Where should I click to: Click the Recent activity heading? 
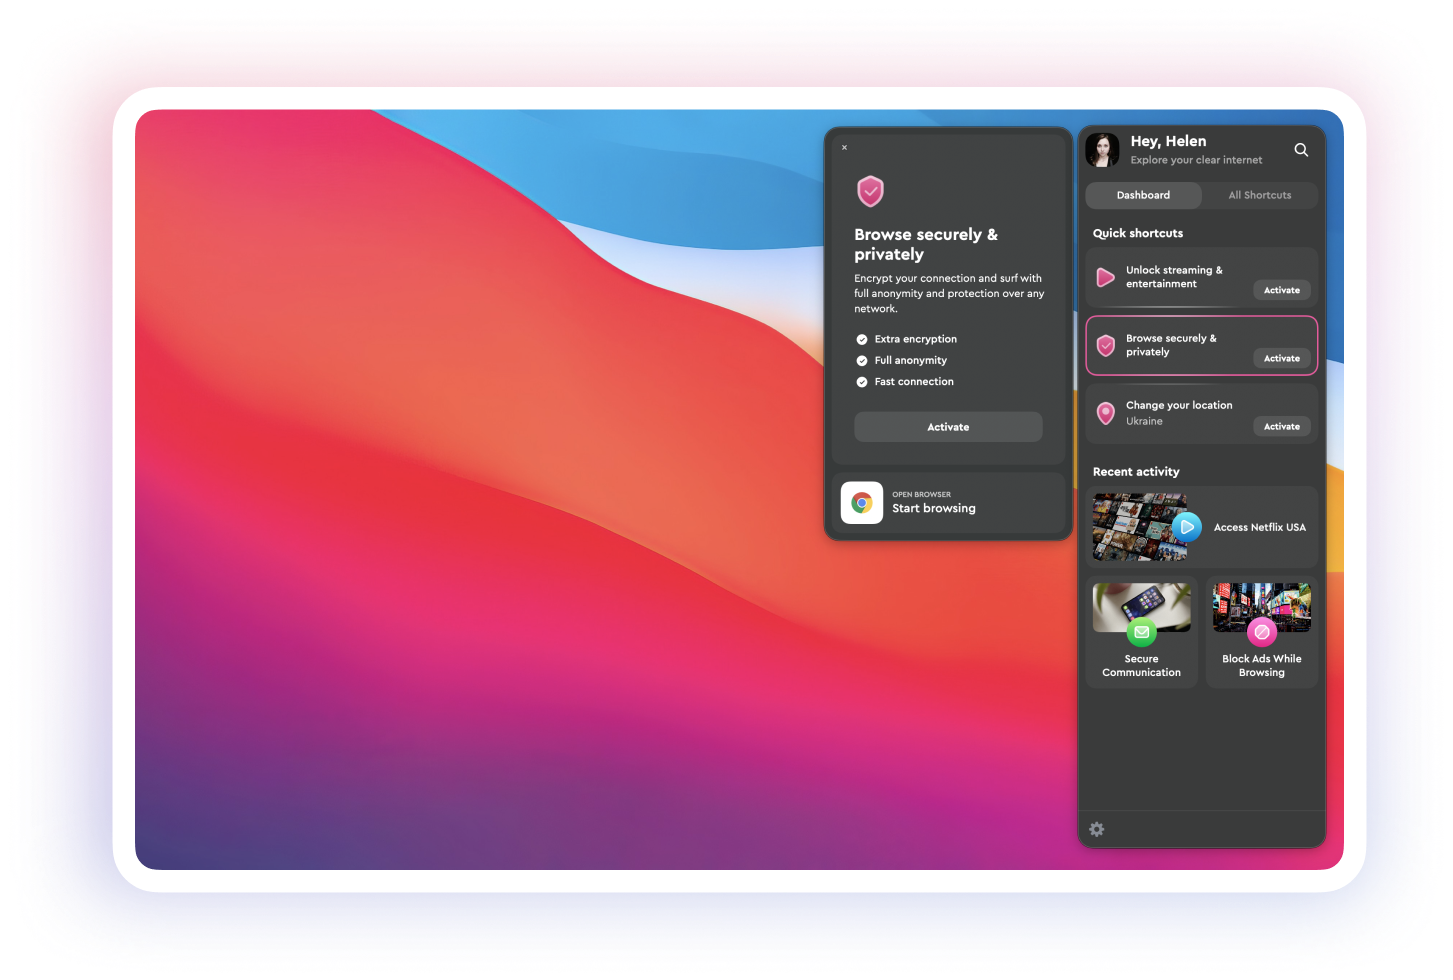pyautogui.click(x=1136, y=472)
